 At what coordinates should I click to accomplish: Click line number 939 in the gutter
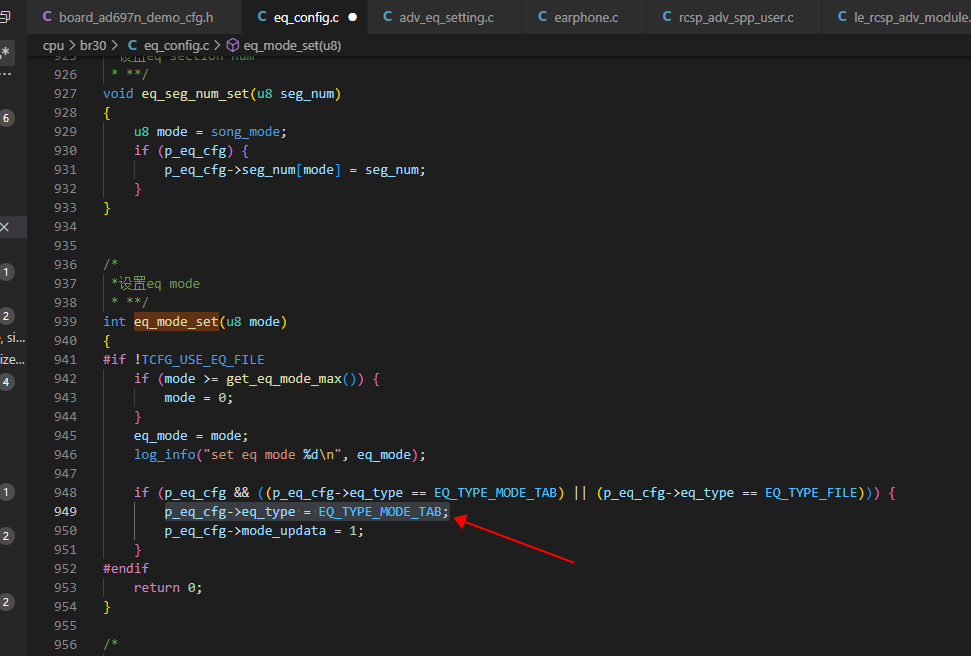pyautogui.click(x=65, y=321)
